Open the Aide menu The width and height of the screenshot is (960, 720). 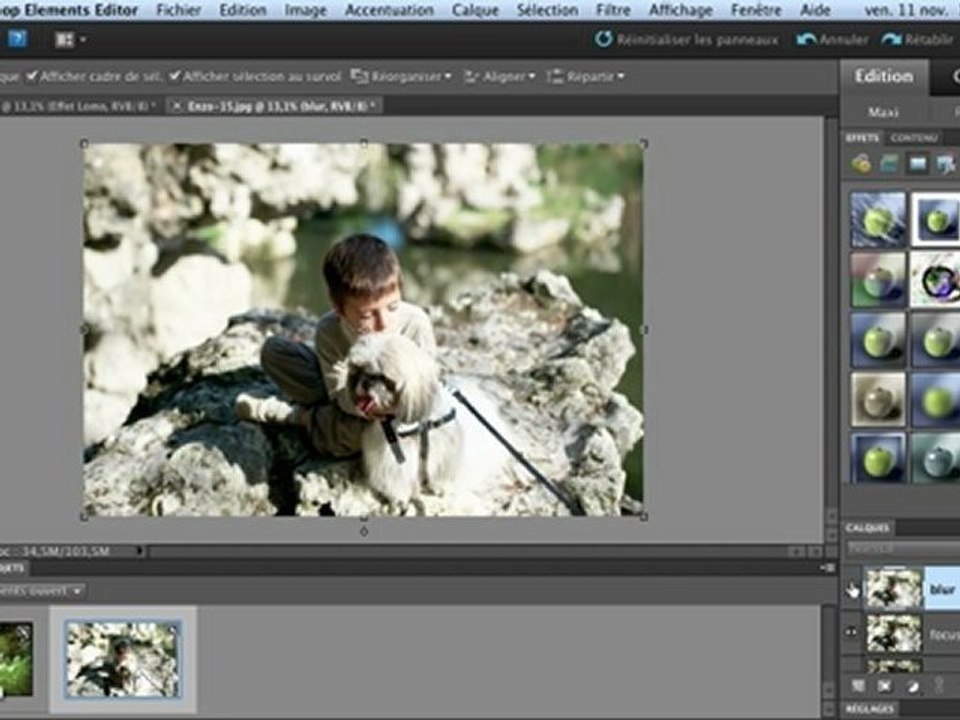pos(815,10)
